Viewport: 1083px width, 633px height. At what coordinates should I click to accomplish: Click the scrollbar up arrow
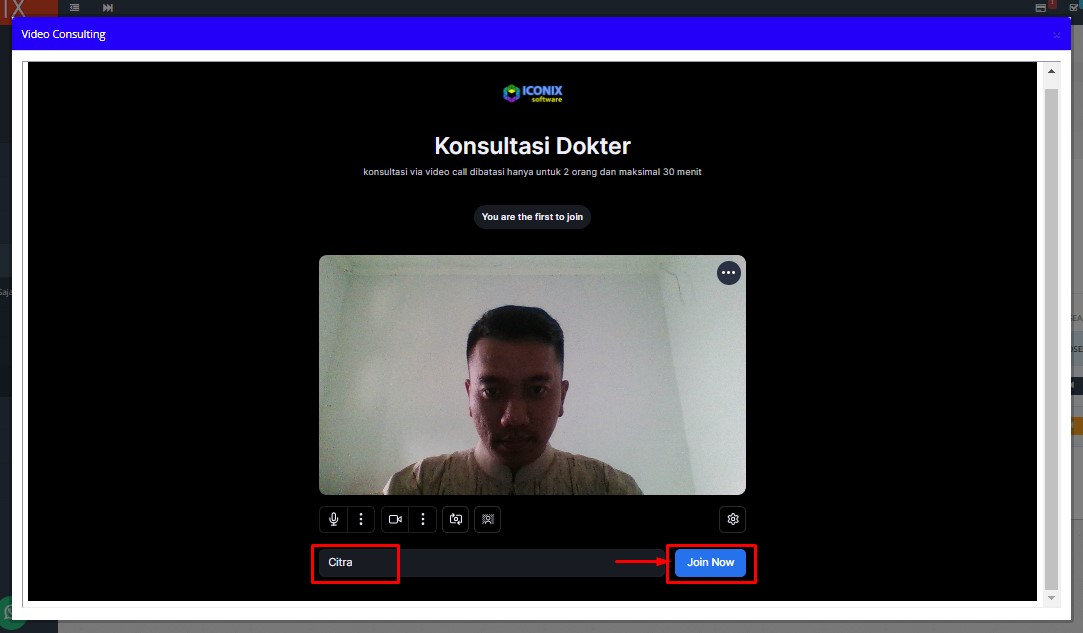pyautogui.click(x=1051, y=72)
